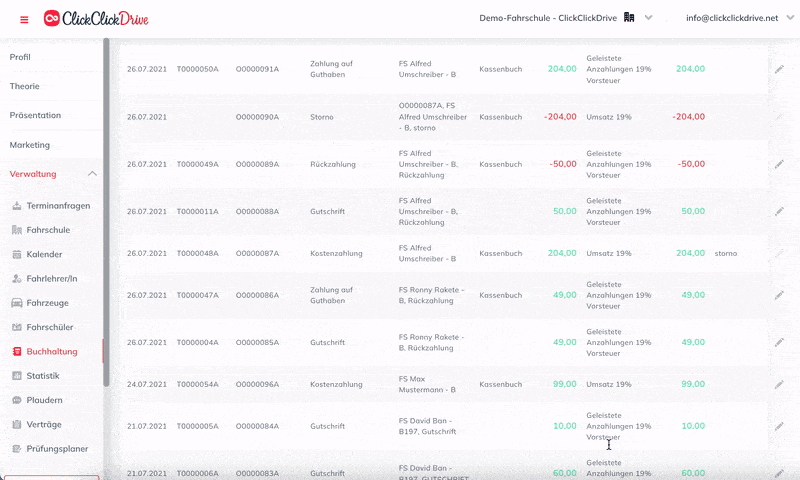The width and height of the screenshot is (800, 480).
Task: Open the Theorie menu item
Action: pos(24,86)
